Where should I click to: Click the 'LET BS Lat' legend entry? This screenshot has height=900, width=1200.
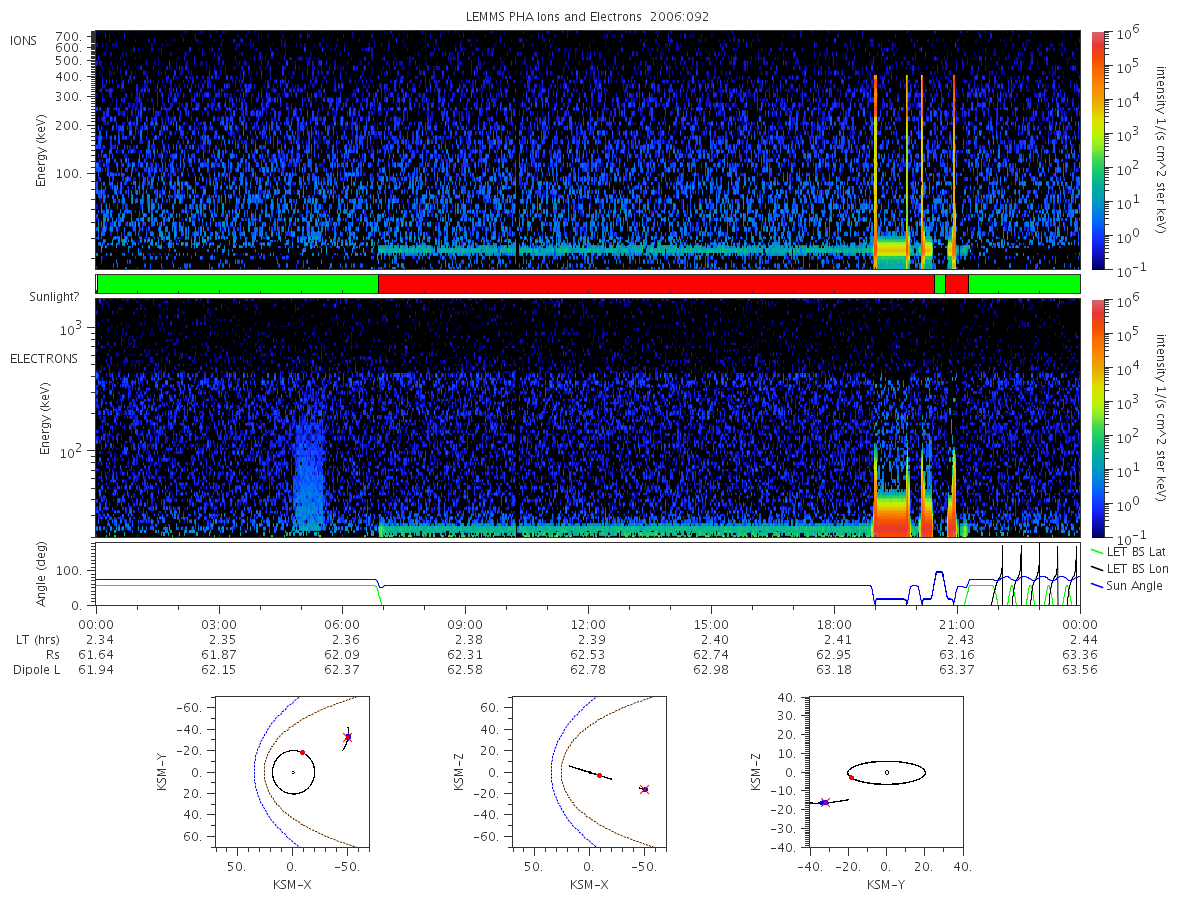(1127, 551)
